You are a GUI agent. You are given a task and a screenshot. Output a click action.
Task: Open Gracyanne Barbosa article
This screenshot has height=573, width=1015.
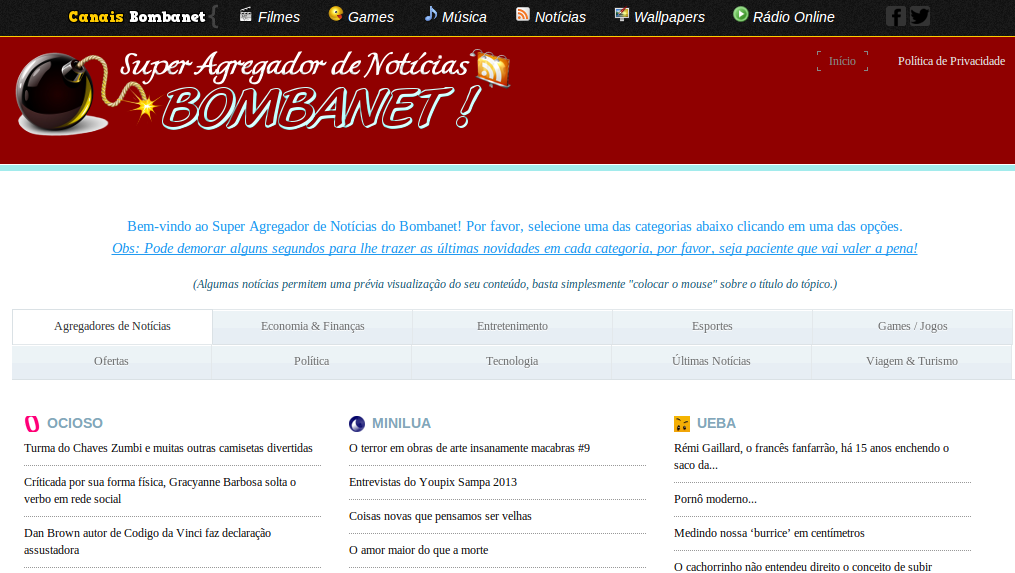tap(160, 491)
